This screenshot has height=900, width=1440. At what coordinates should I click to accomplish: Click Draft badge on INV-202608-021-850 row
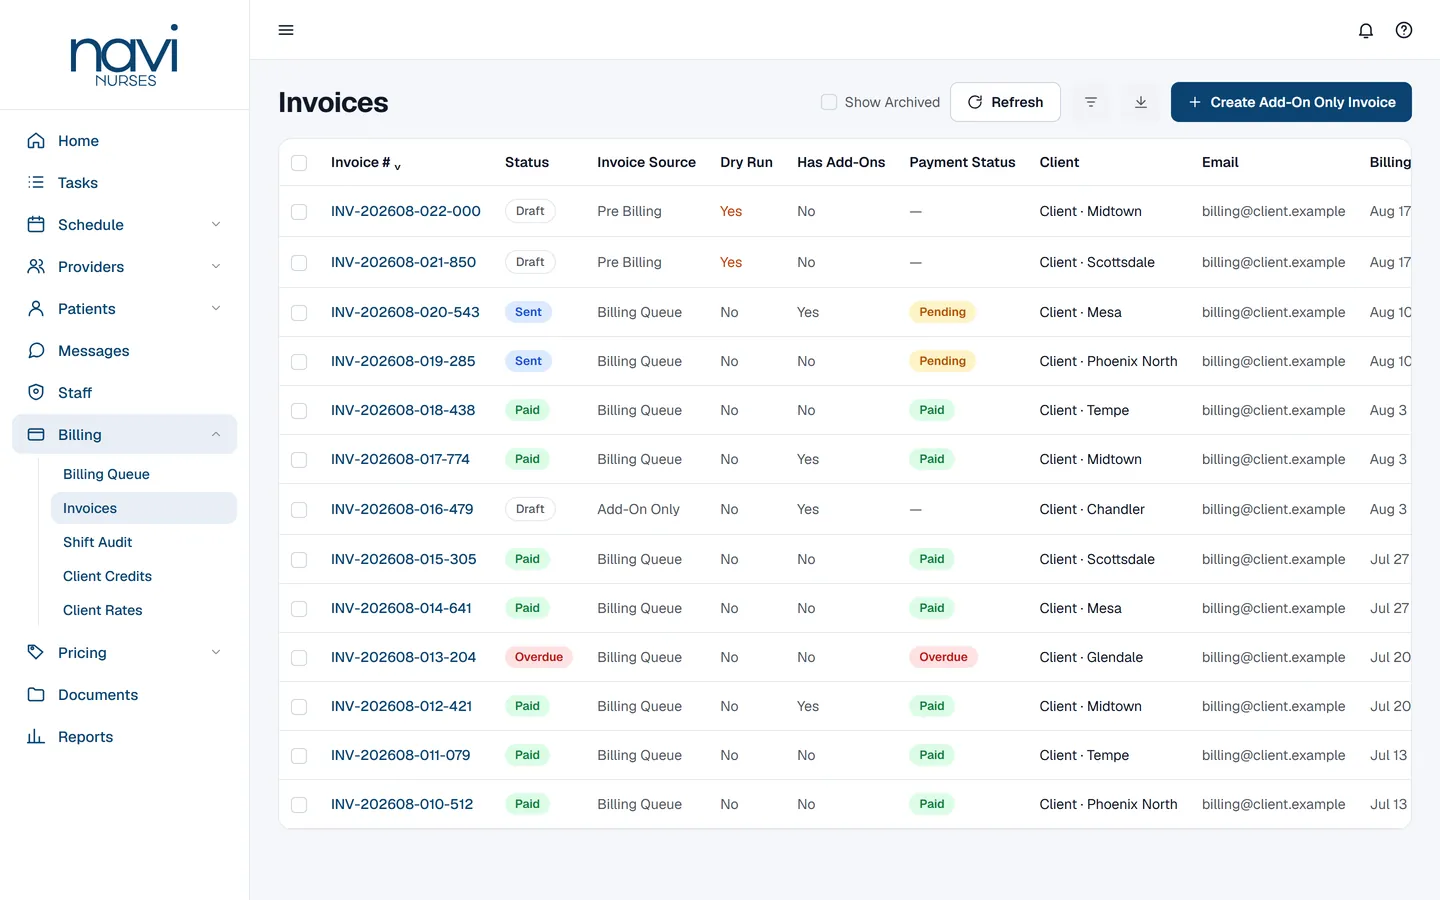click(530, 262)
